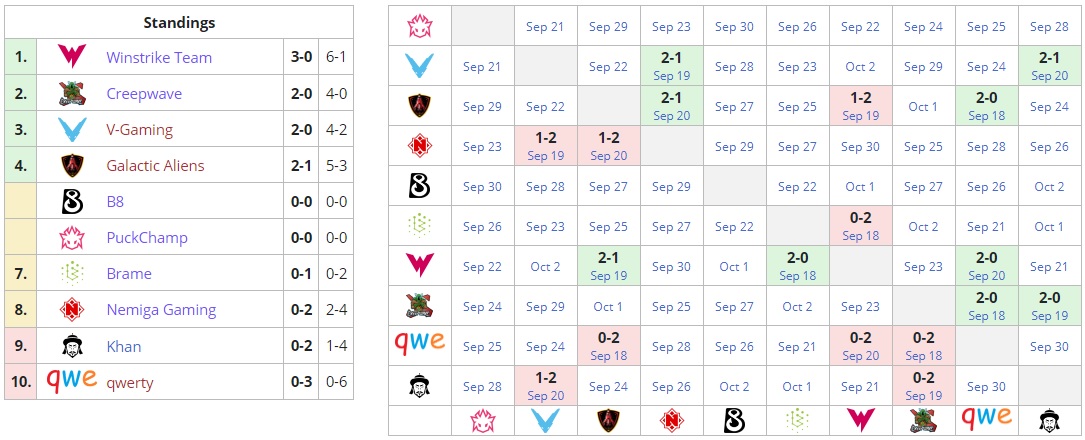The width and height of the screenshot is (1085, 440).
Task: Click Winstrike Team logo in Standings table
Action: [71, 57]
